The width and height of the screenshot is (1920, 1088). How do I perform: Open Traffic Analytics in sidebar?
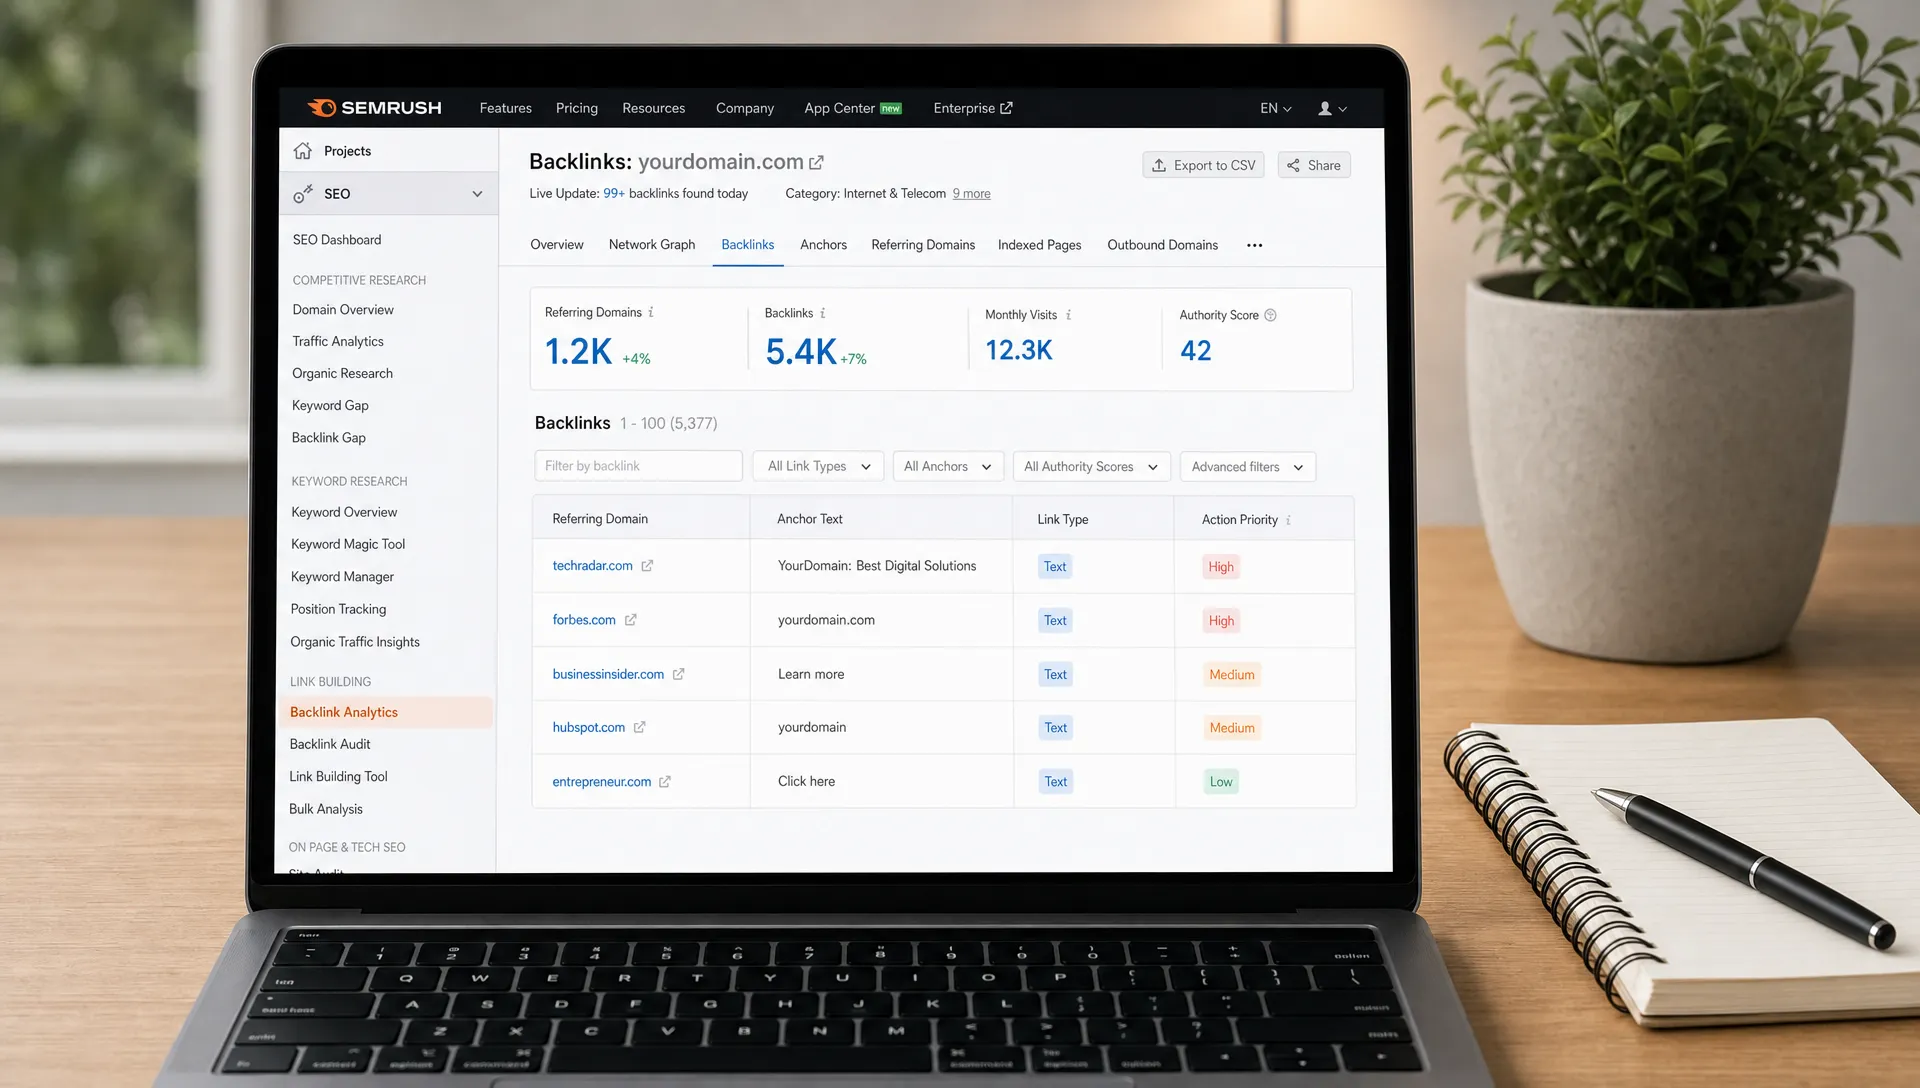pos(338,342)
